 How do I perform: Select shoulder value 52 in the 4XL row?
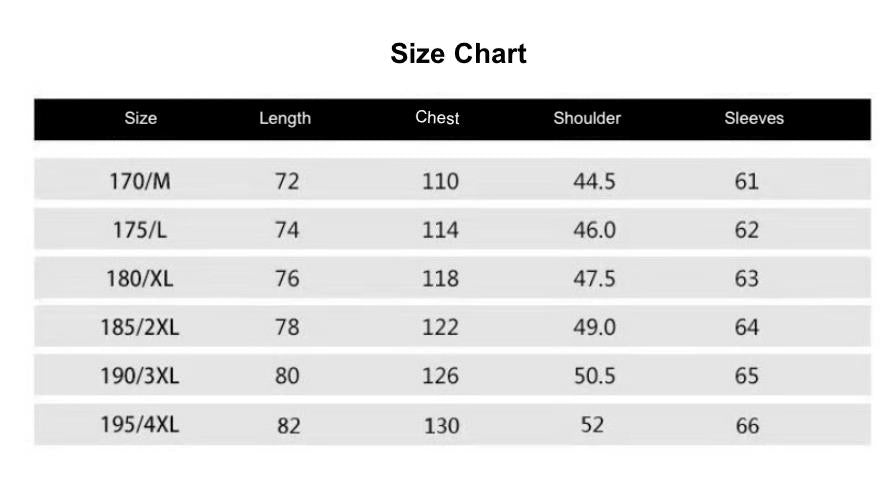click(x=592, y=424)
